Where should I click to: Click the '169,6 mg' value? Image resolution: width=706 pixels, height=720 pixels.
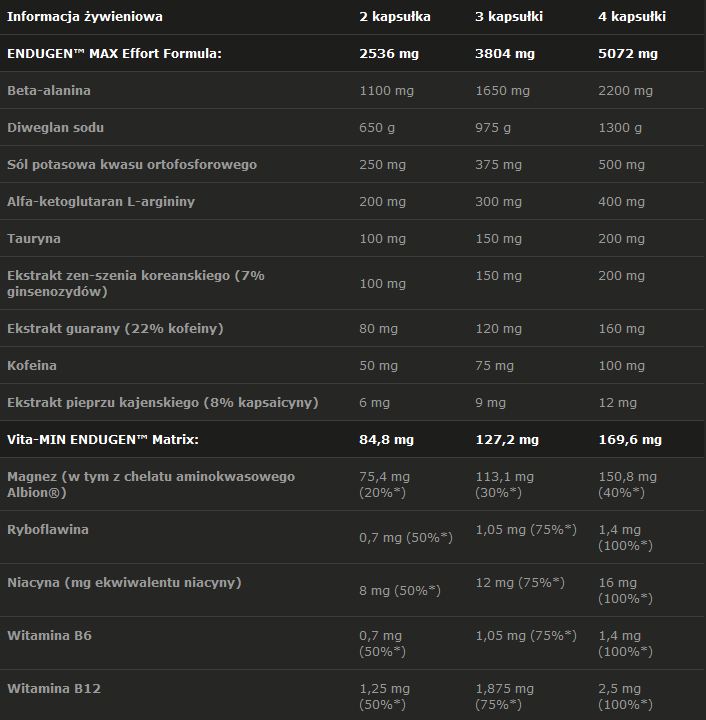point(630,439)
